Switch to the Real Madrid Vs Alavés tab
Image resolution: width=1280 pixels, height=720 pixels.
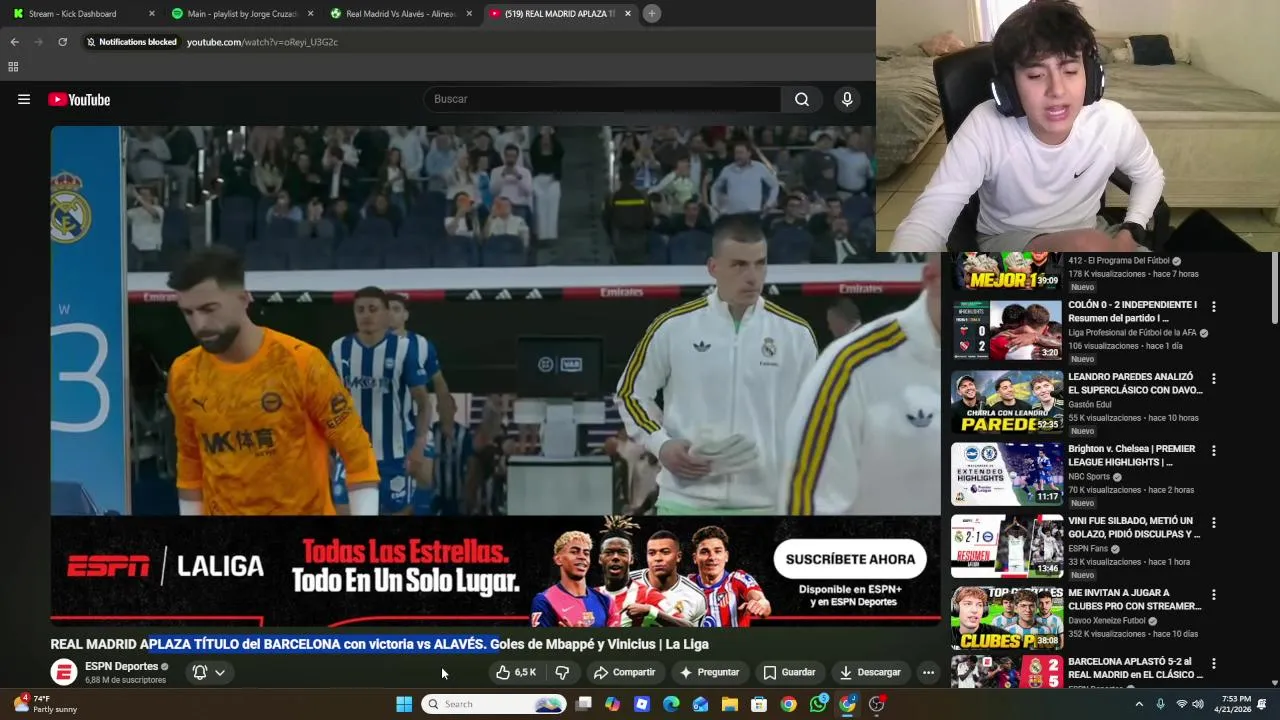point(401,14)
